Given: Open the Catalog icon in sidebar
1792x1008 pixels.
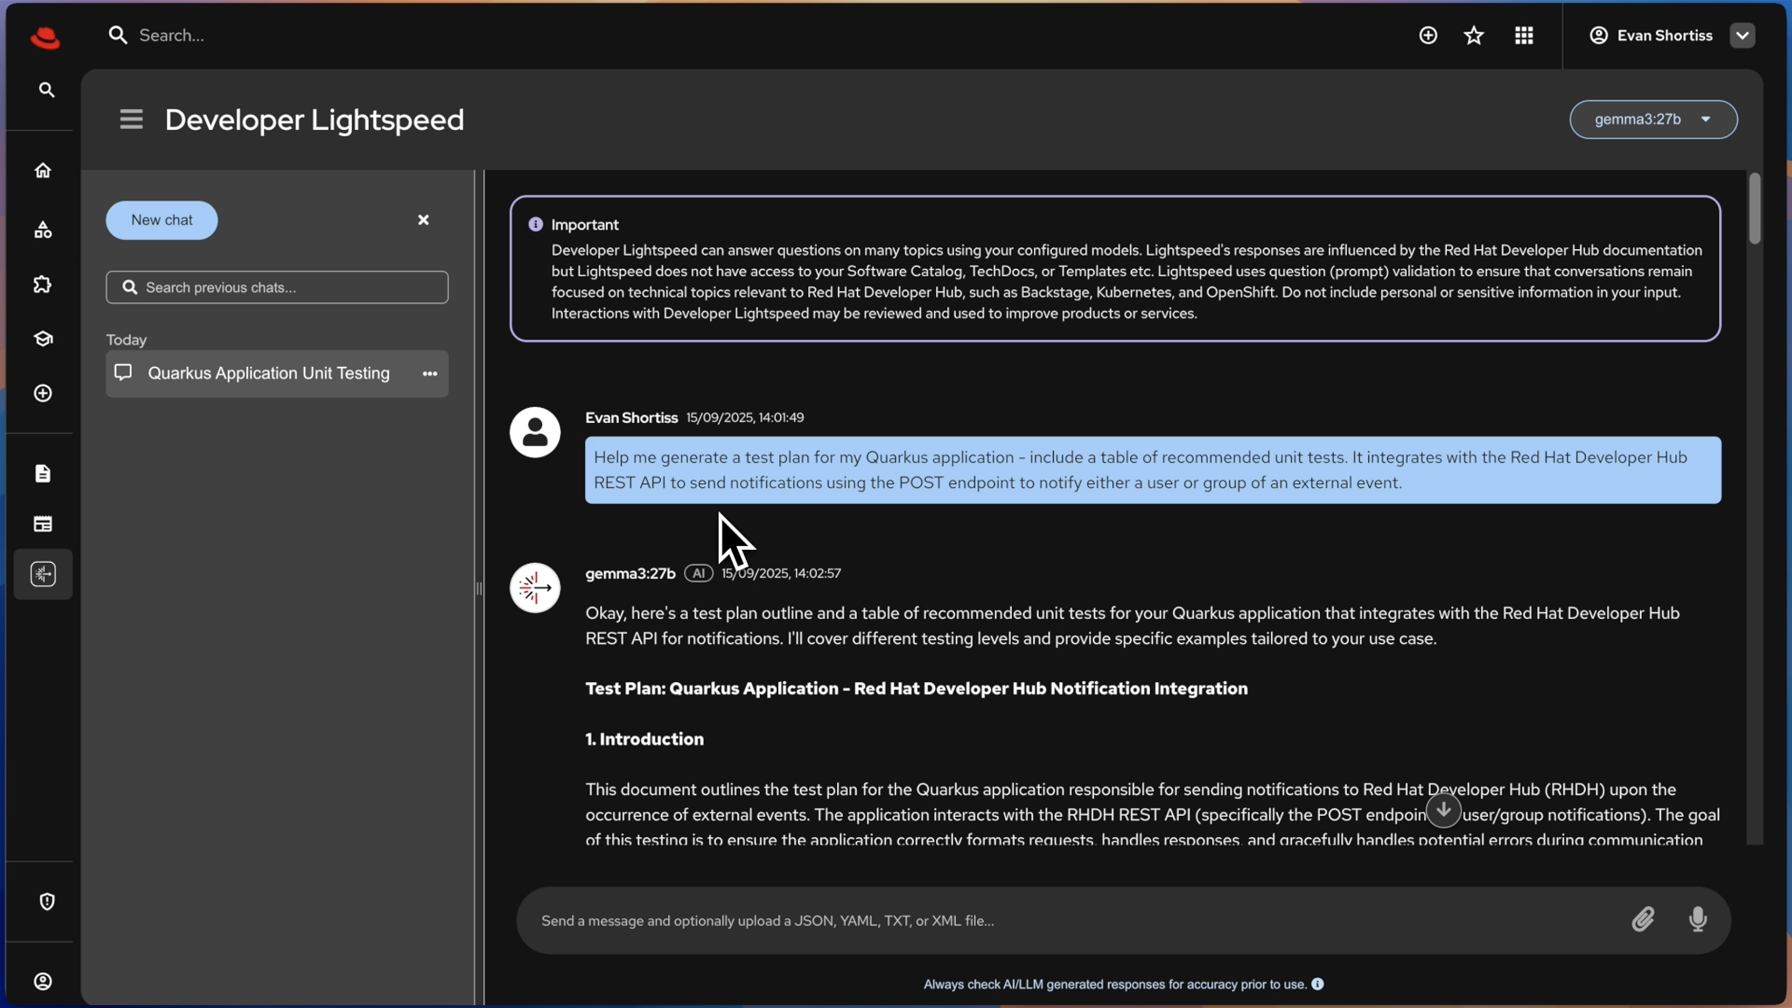Looking at the screenshot, I should [43, 230].
